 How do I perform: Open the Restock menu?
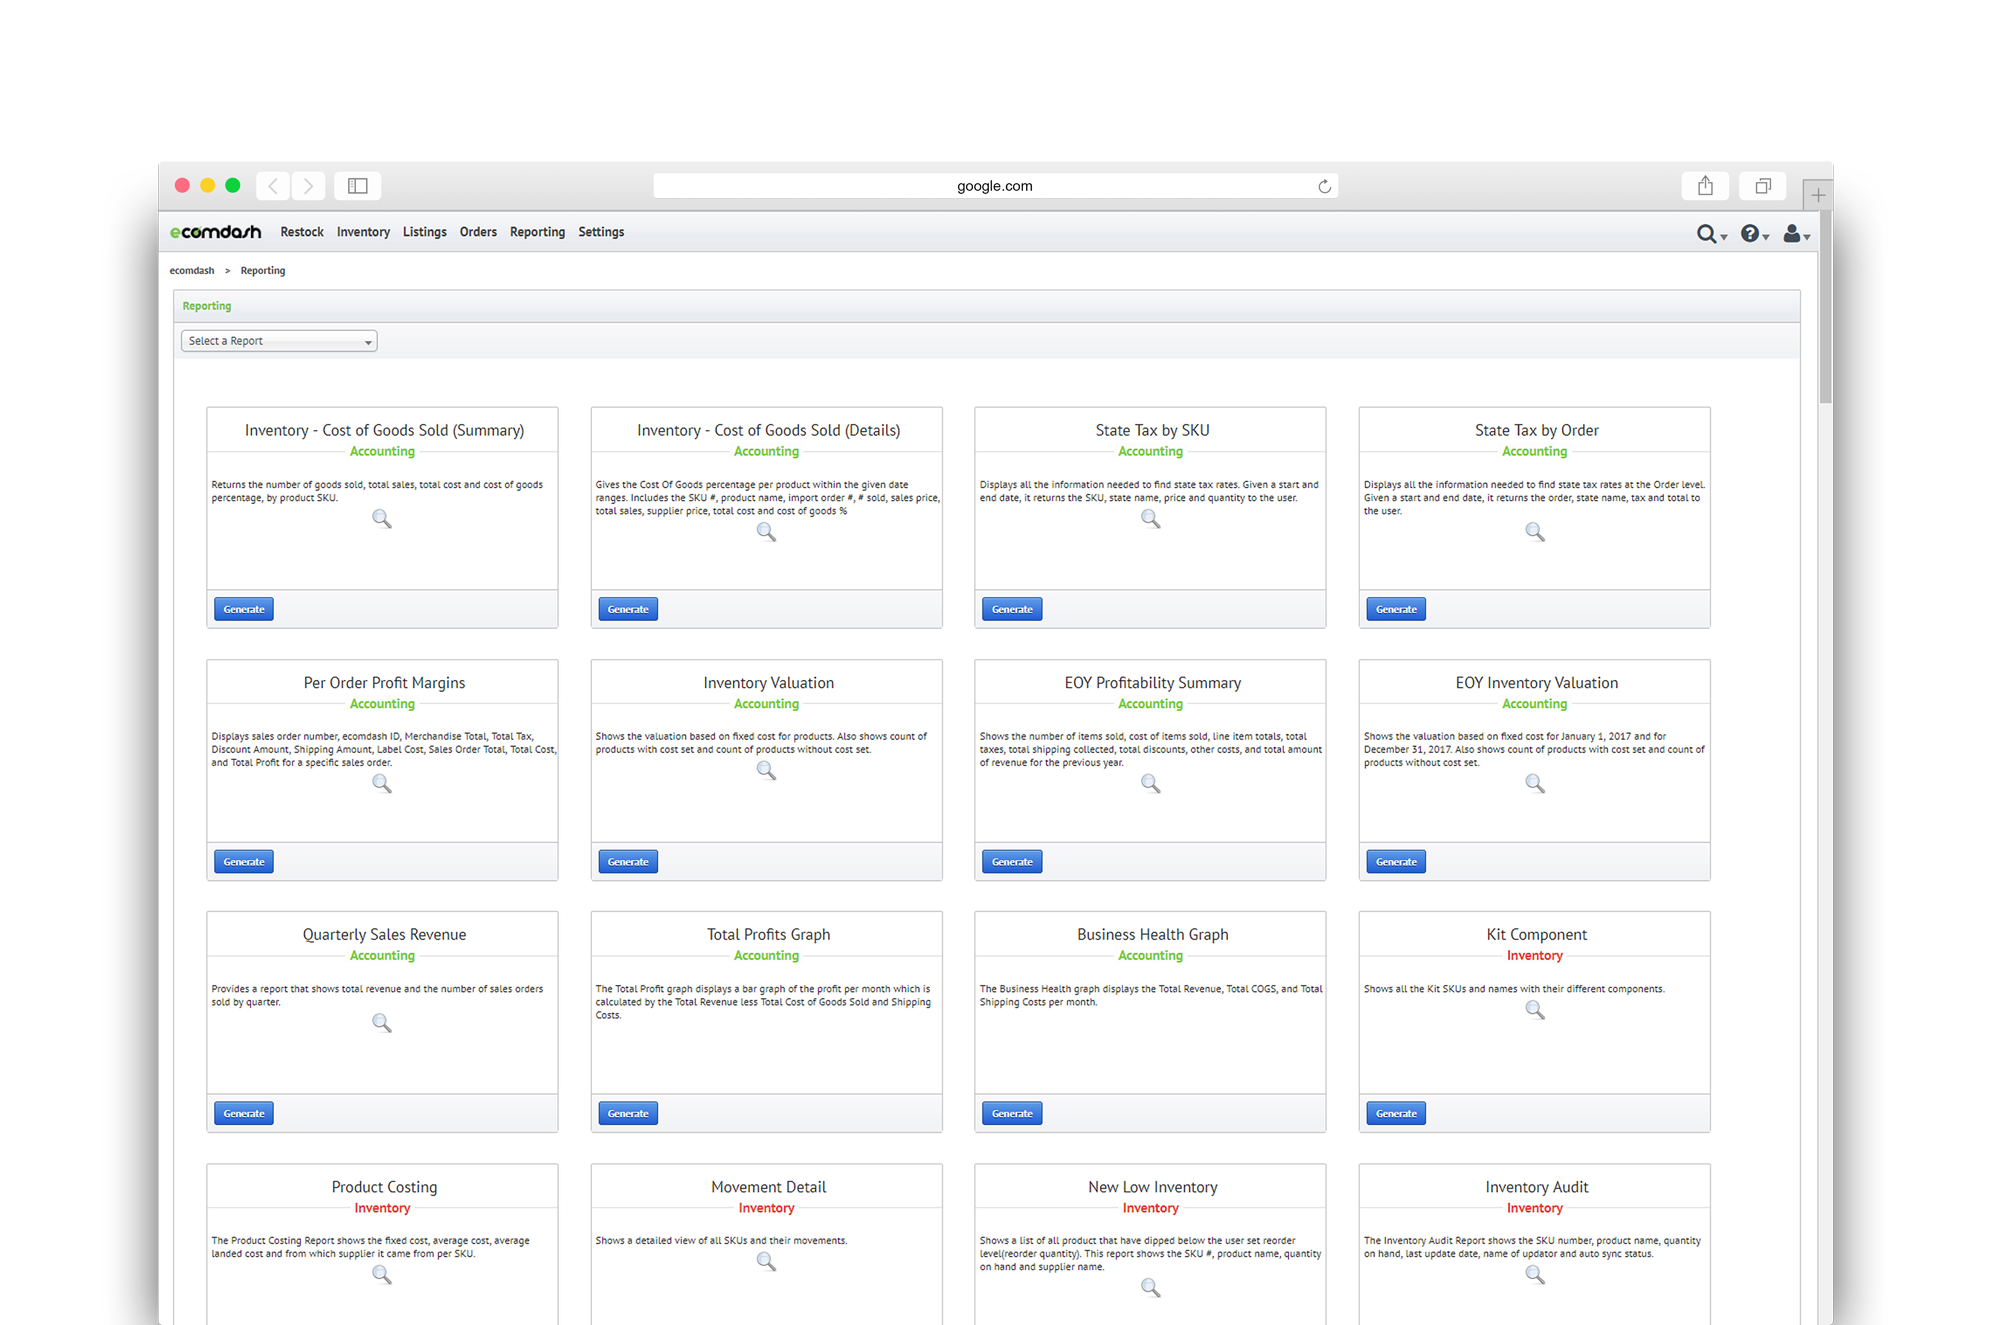(302, 232)
